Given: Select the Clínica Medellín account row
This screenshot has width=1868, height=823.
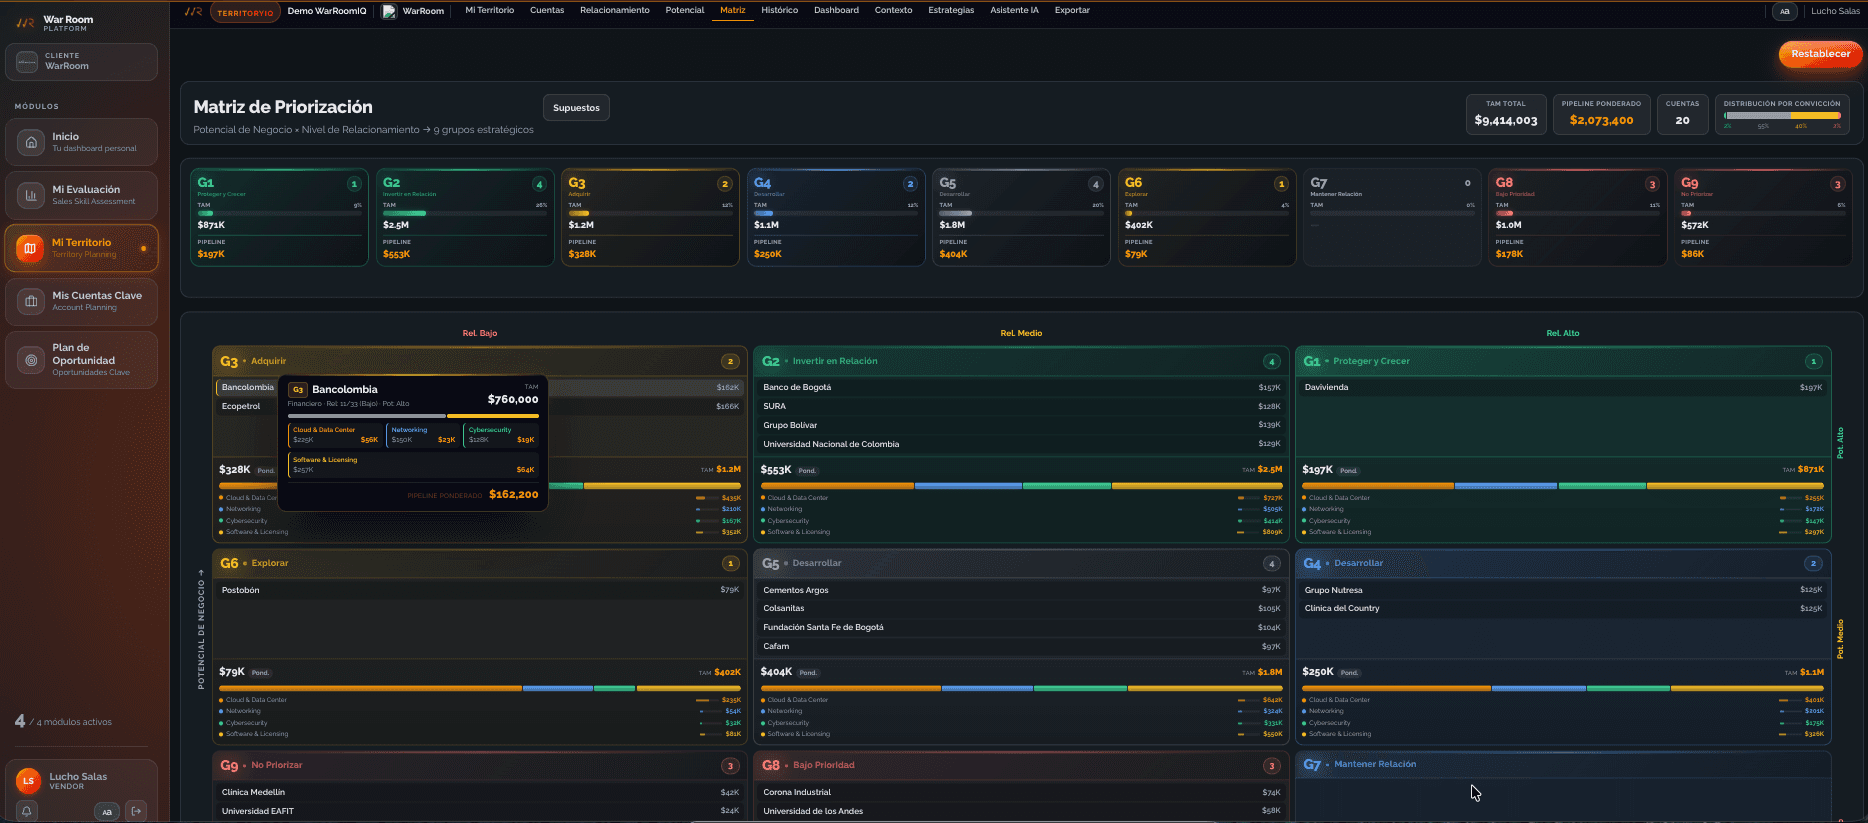Looking at the screenshot, I should 479,792.
